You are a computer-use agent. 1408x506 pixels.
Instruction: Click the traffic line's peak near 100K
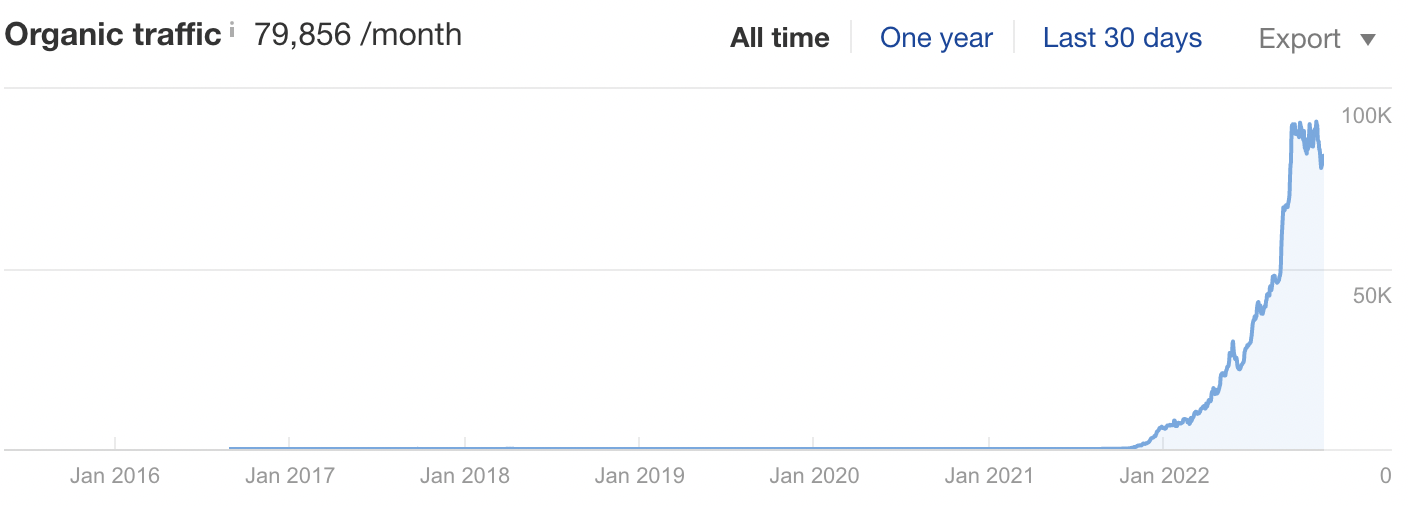coord(1316,123)
